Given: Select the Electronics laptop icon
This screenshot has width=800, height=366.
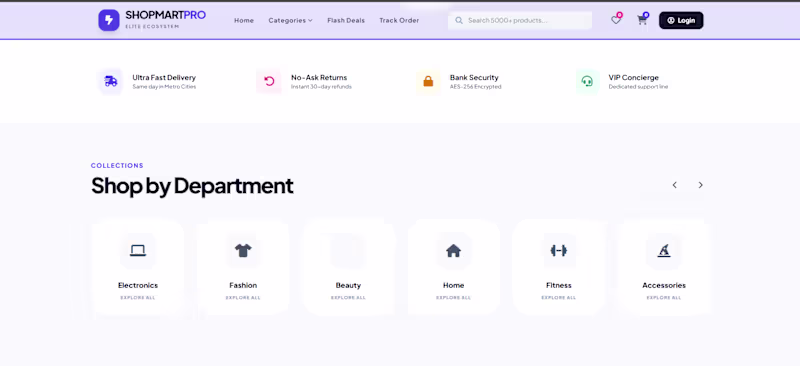Looking at the screenshot, I should 138,251.
